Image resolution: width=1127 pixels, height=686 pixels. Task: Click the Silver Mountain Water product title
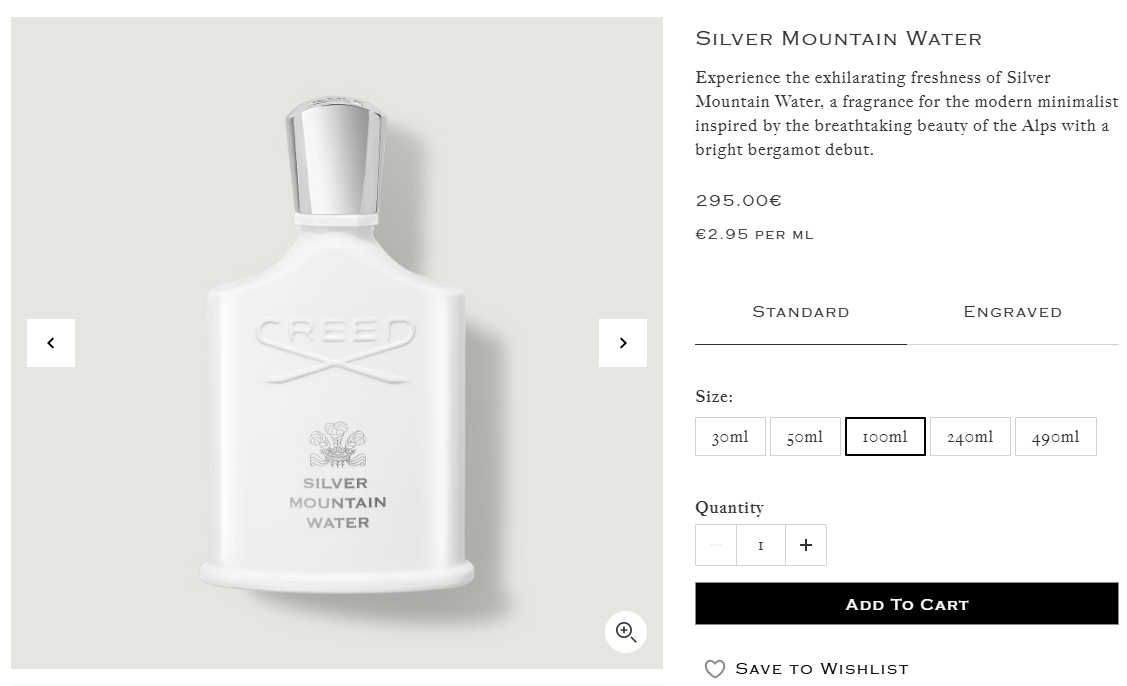pos(838,38)
